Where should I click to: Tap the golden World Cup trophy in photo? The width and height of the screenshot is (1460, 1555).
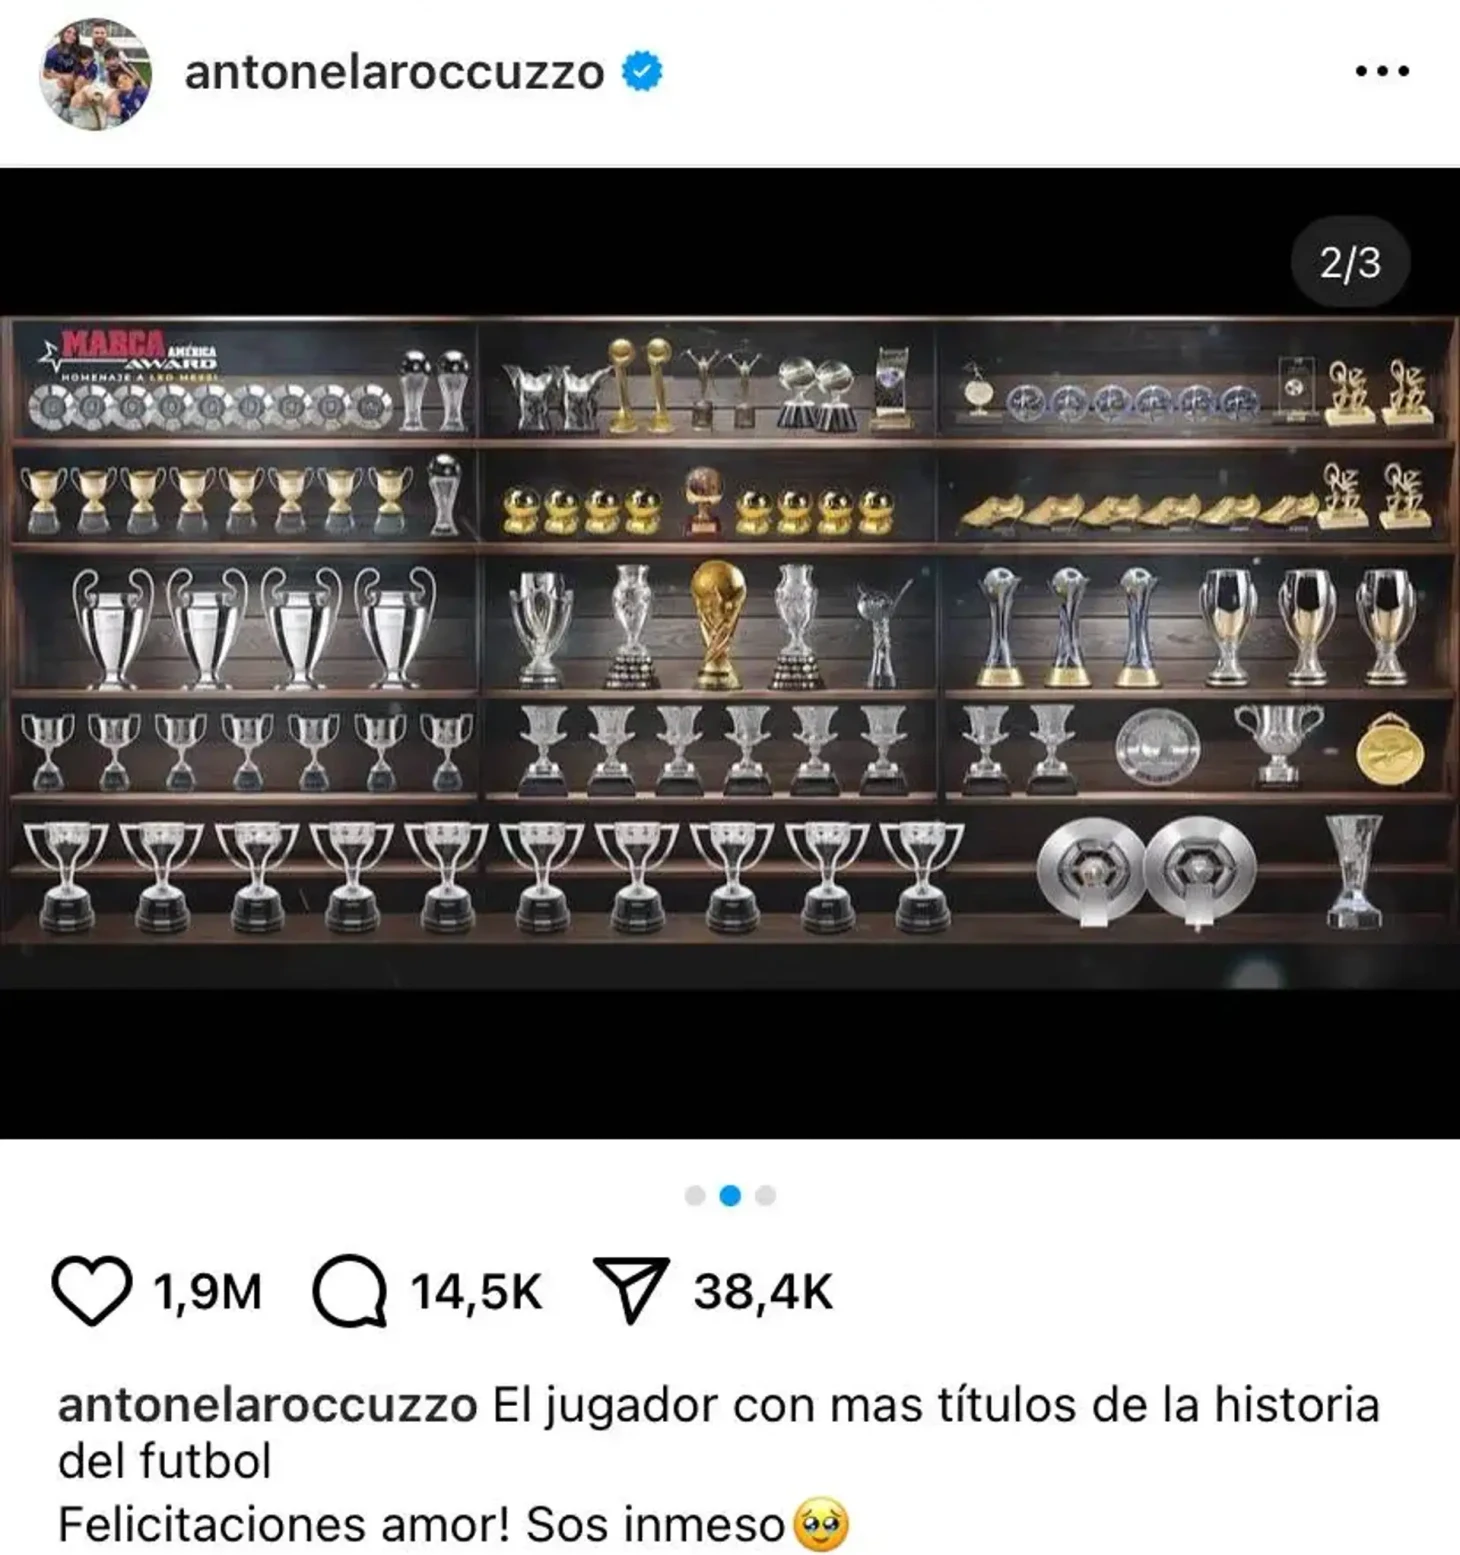coord(718,624)
